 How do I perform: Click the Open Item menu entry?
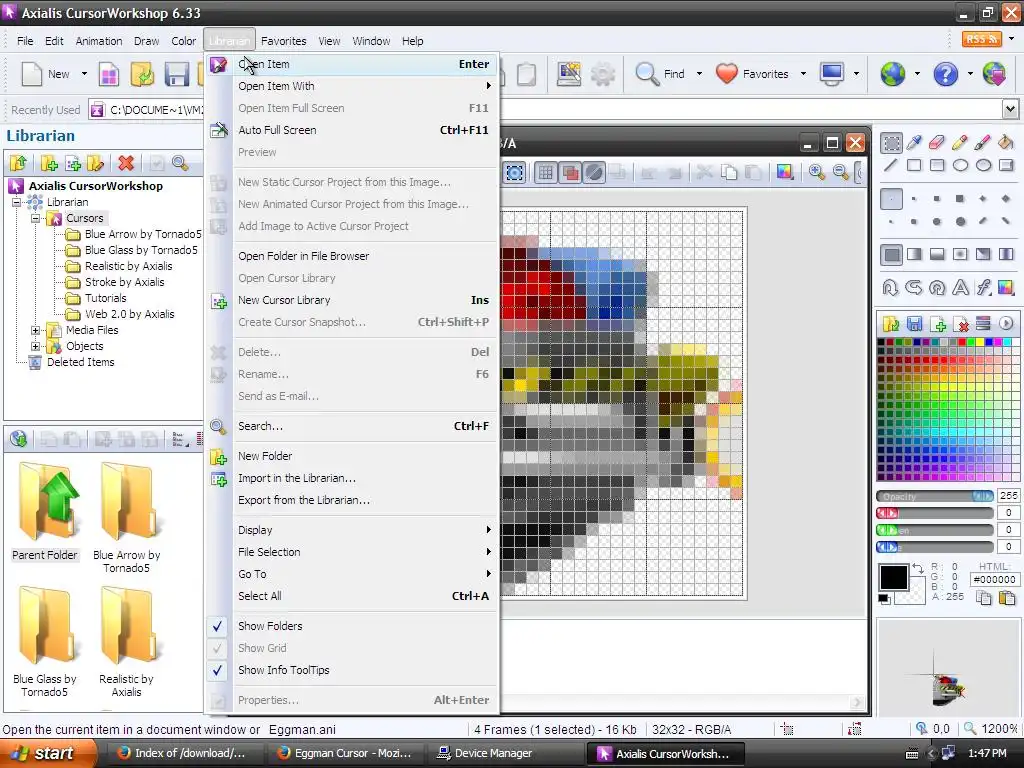point(352,64)
